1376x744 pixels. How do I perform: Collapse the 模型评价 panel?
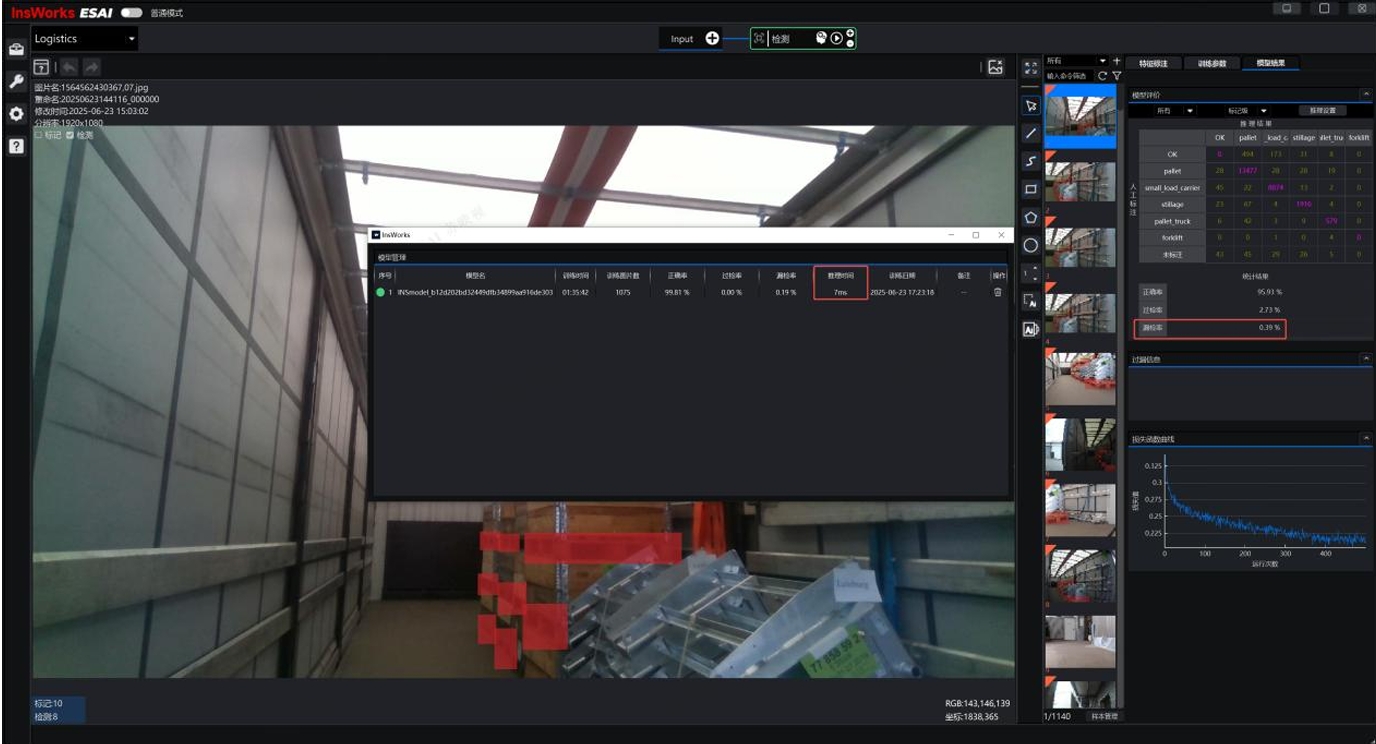[1365, 95]
